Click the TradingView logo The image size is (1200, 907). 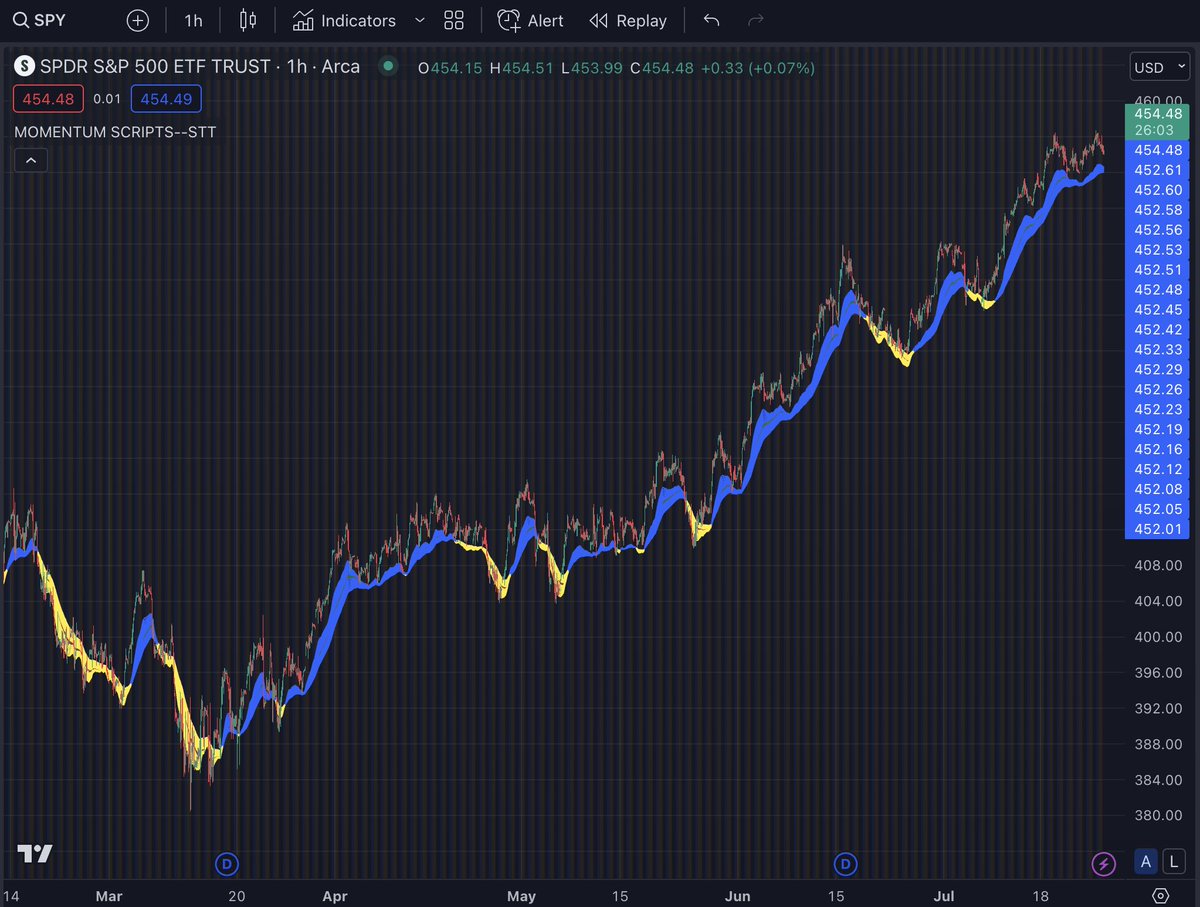35,853
